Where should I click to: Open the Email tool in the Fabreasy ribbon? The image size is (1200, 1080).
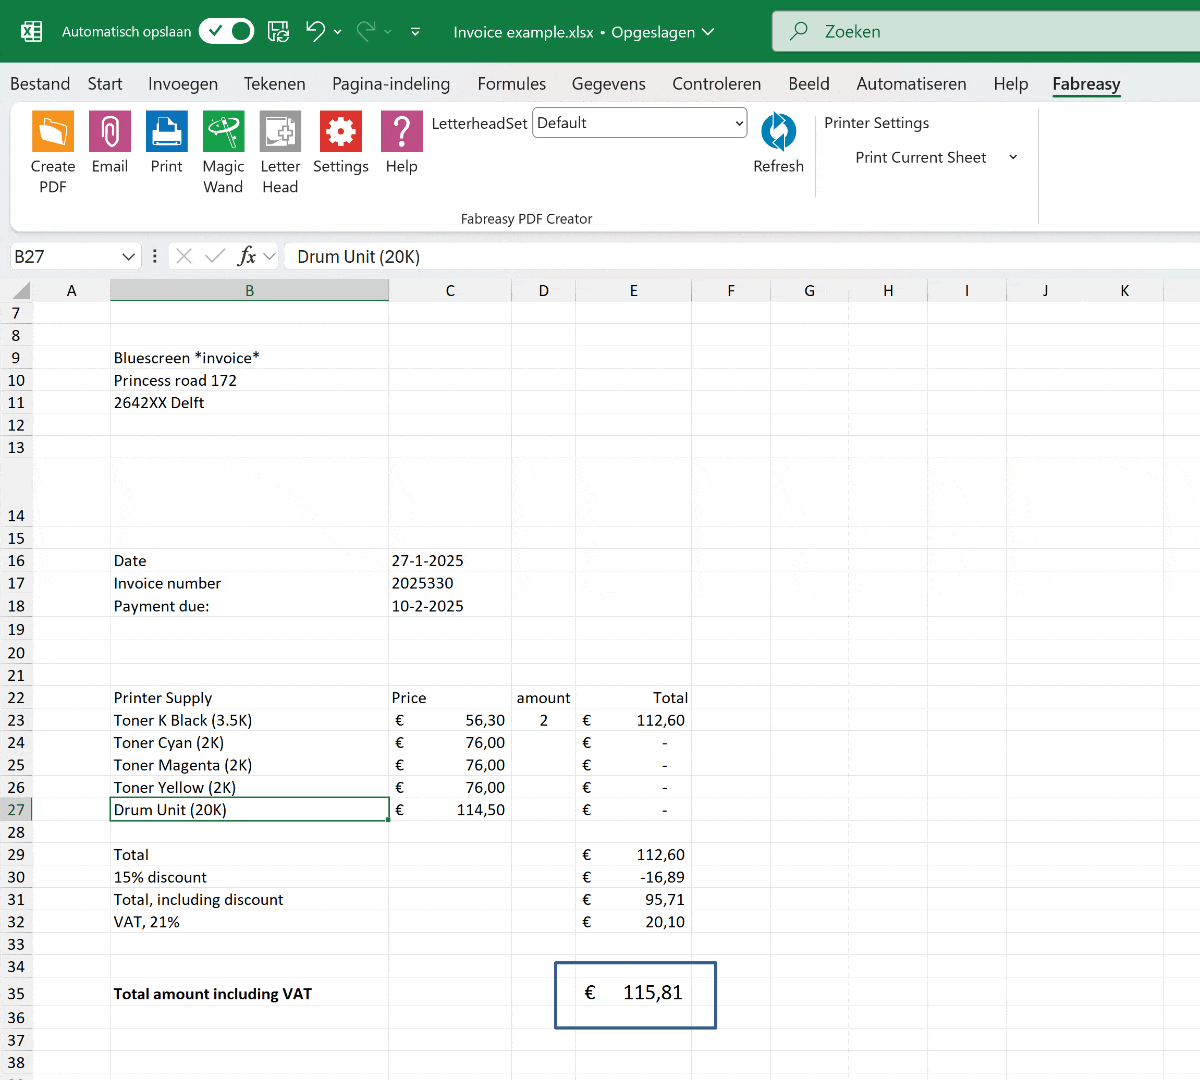[x=110, y=133]
